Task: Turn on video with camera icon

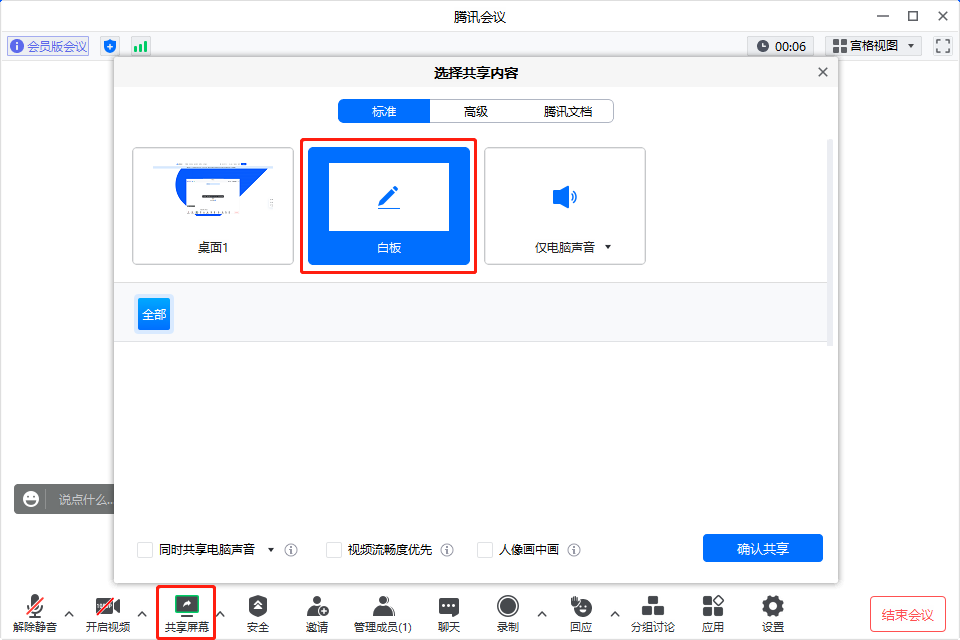Action: [108, 606]
